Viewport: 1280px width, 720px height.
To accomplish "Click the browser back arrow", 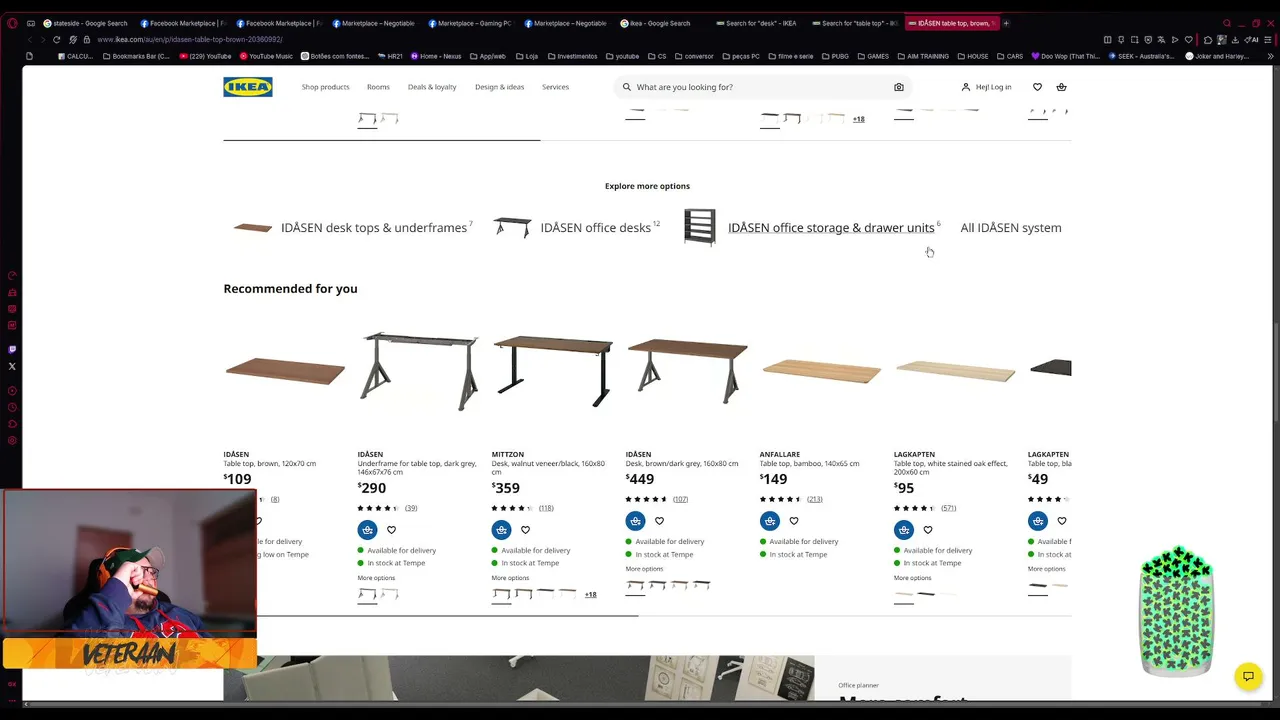I will click(30, 39).
